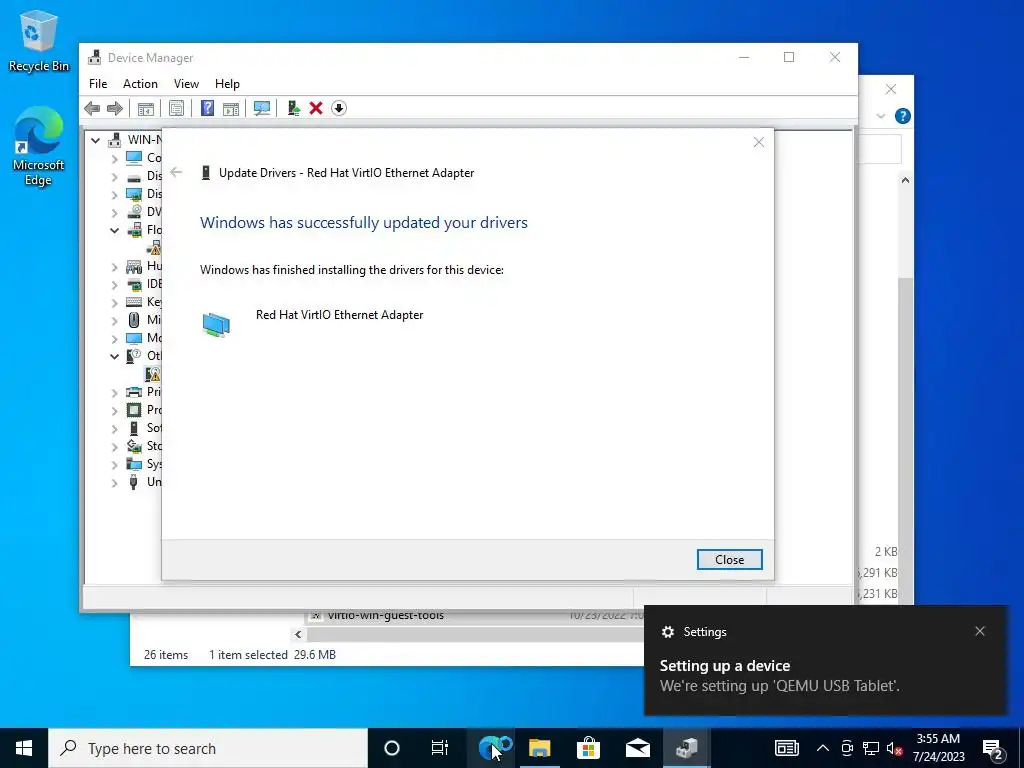Click the blue help icon in Explorer window
The height and width of the screenshot is (768, 1024).
903,116
